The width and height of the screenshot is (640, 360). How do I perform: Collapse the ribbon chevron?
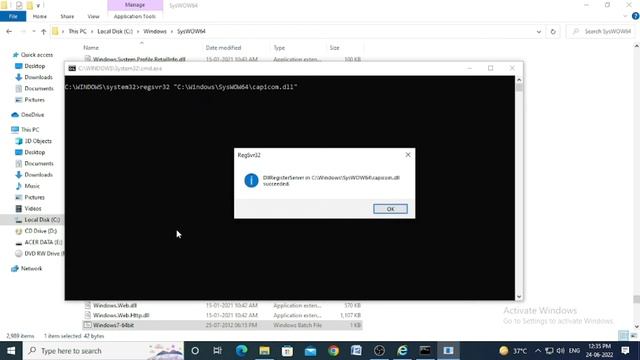pos(625,16)
